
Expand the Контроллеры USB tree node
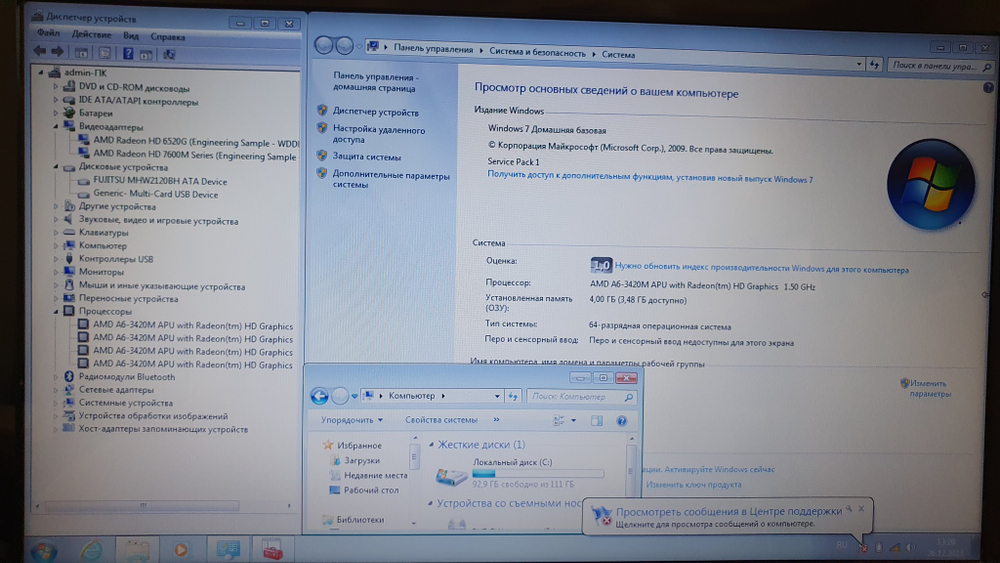point(55,259)
